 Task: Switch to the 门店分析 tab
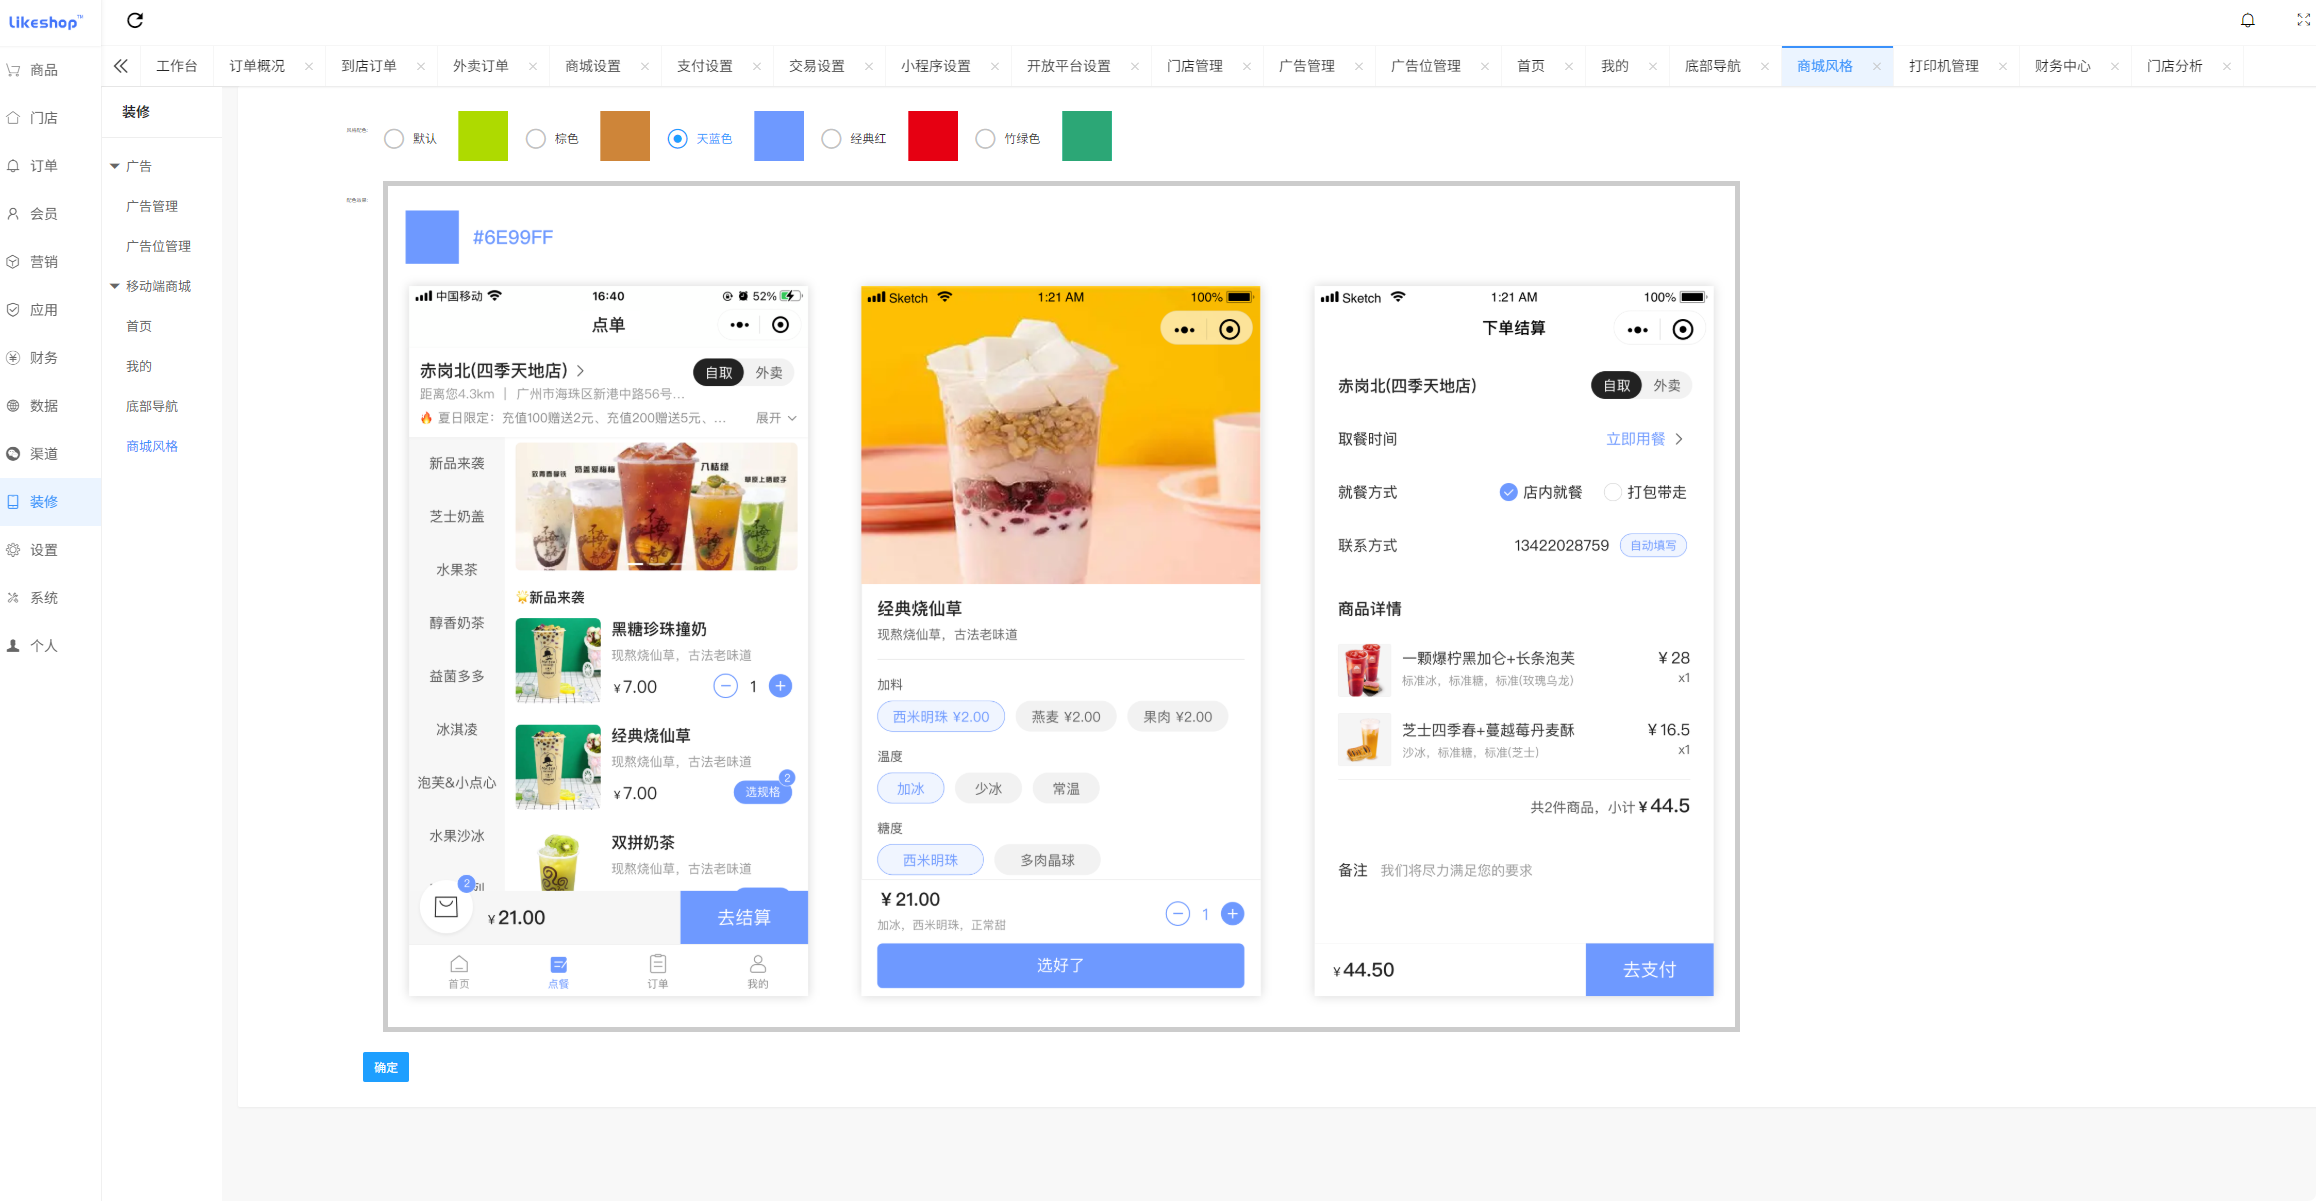[x=2174, y=65]
